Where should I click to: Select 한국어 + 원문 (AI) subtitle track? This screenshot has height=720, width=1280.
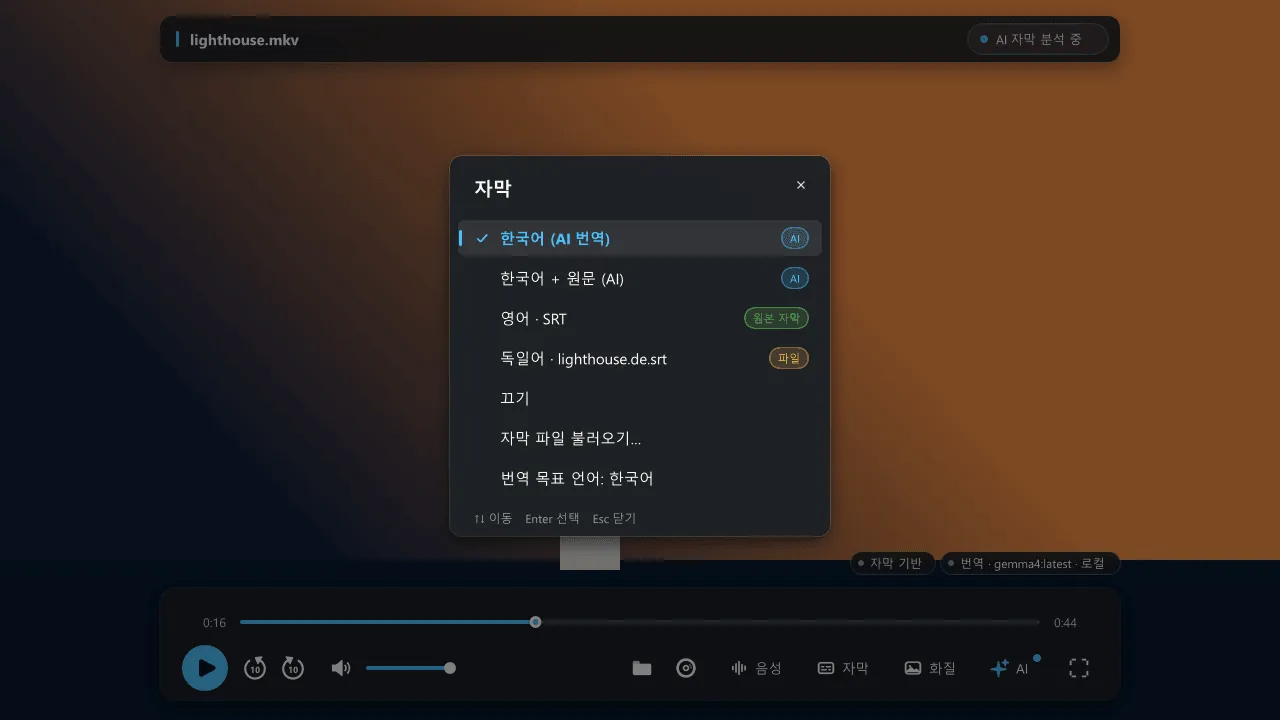pyautogui.click(x=640, y=278)
